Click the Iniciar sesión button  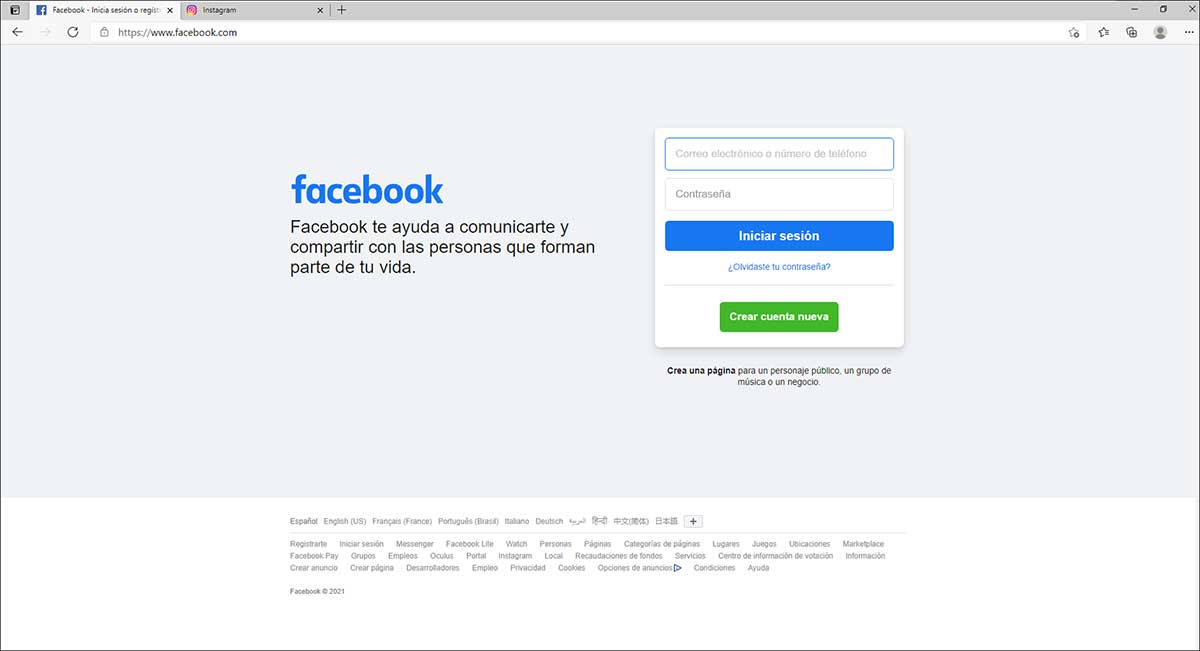(779, 236)
